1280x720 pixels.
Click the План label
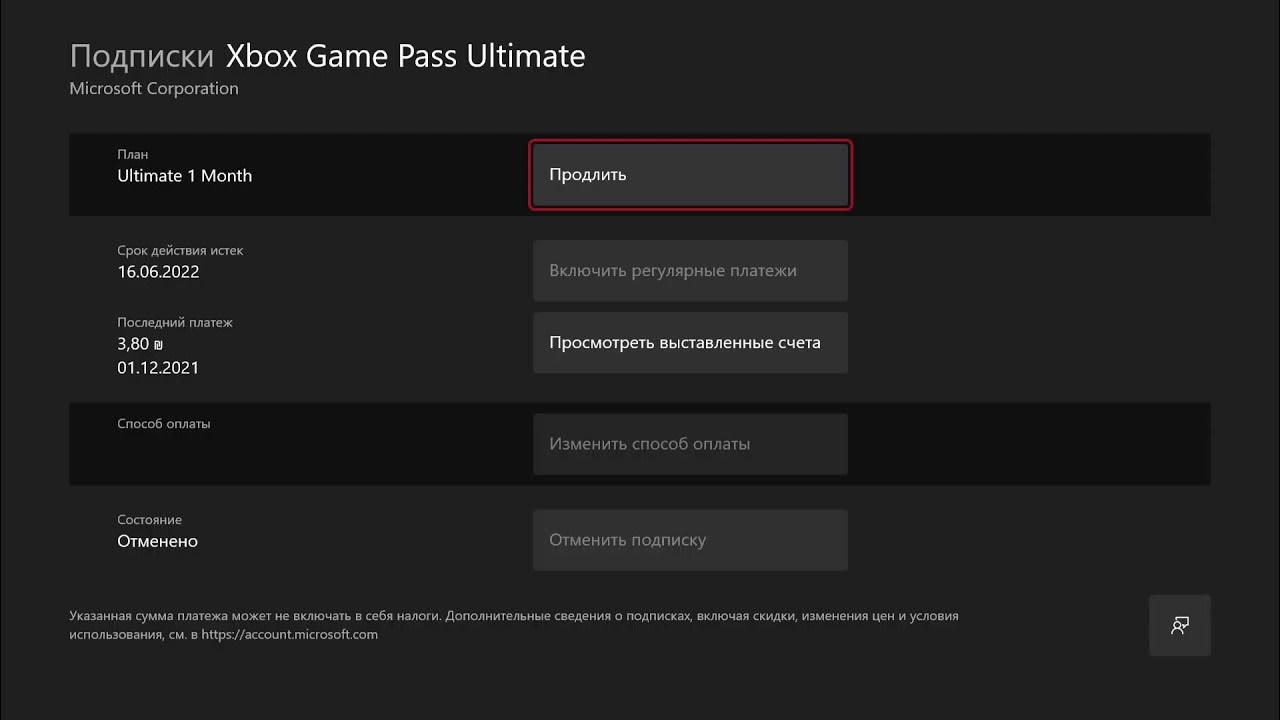pyautogui.click(x=133, y=154)
